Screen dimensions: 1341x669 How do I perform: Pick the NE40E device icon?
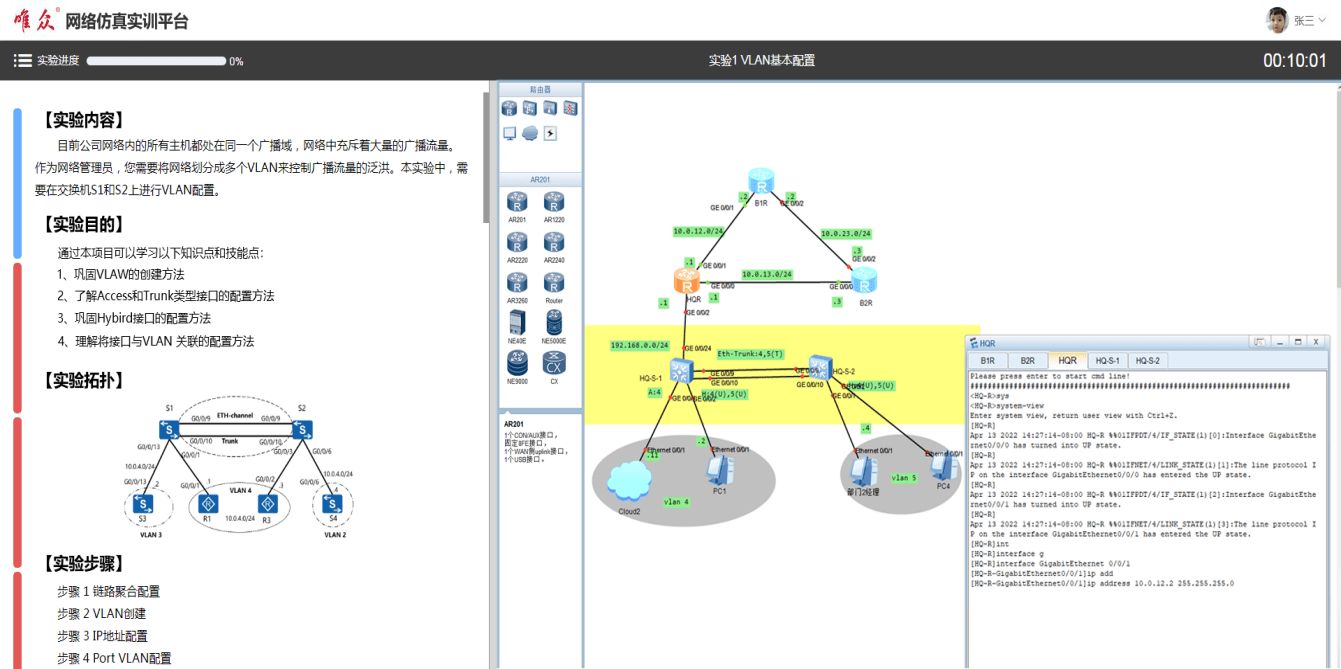click(517, 323)
